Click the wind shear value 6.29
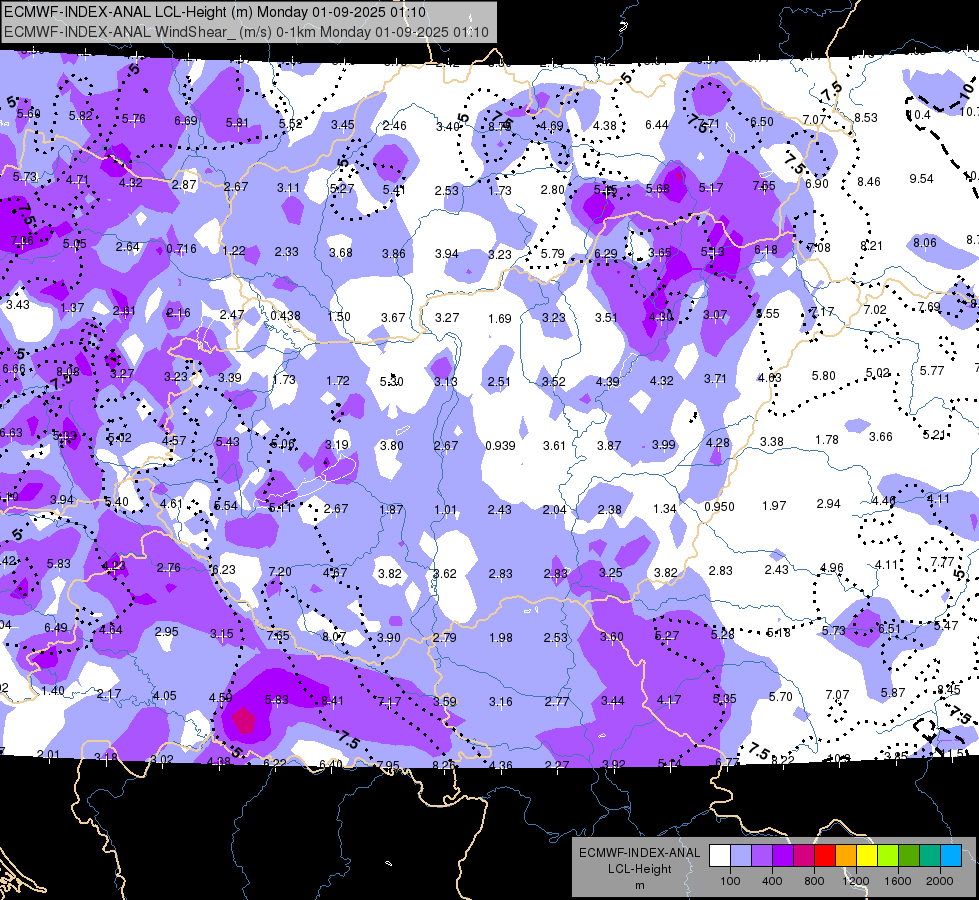 pos(606,253)
